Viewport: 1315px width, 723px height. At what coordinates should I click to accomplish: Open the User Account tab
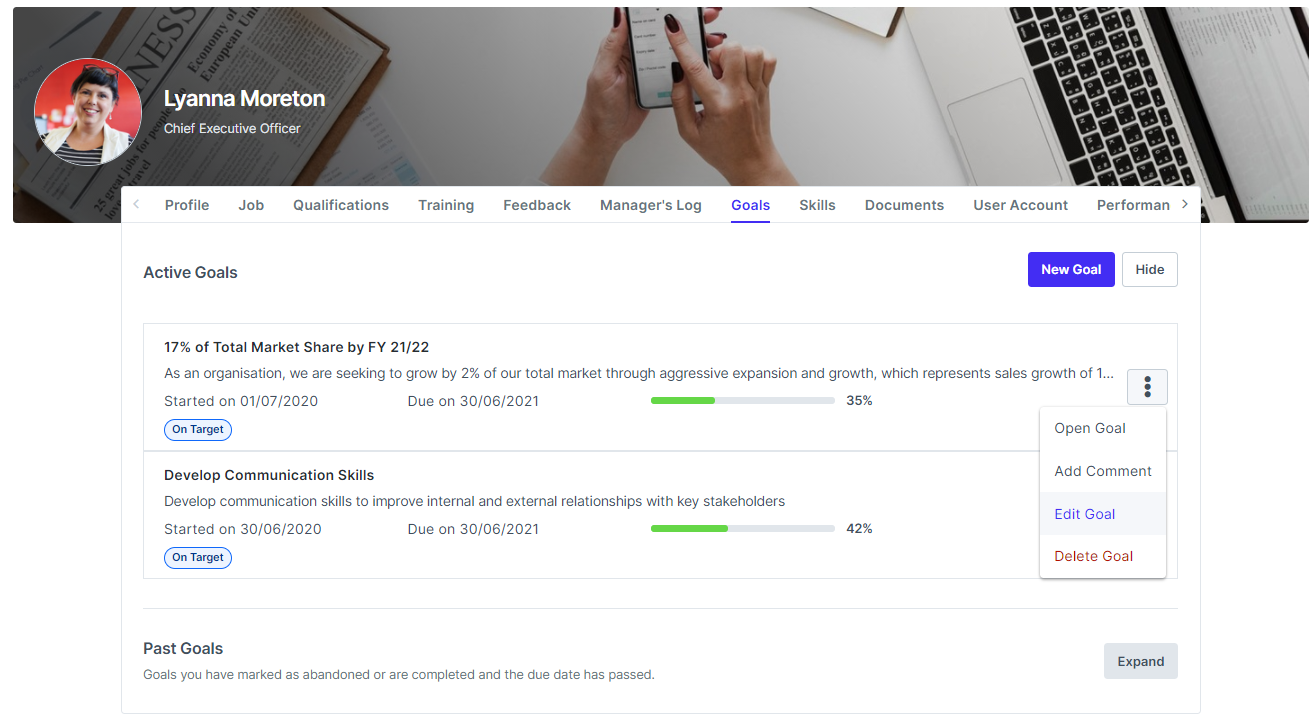click(x=1020, y=204)
